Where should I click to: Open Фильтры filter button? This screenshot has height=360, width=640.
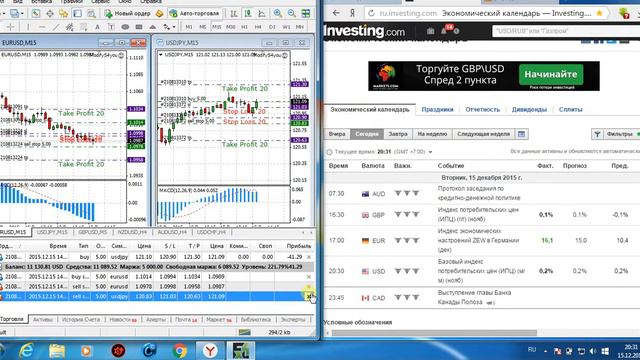(616, 134)
